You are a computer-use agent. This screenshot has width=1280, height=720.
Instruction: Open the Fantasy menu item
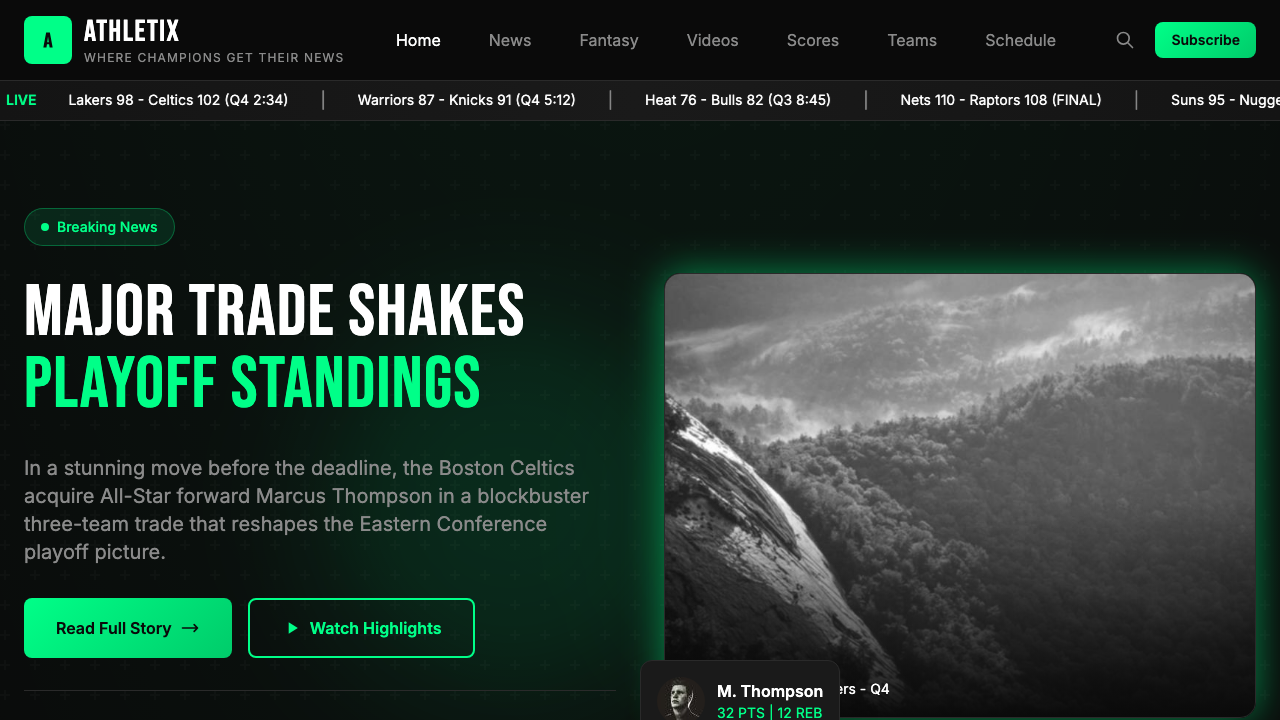pos(609,40)
